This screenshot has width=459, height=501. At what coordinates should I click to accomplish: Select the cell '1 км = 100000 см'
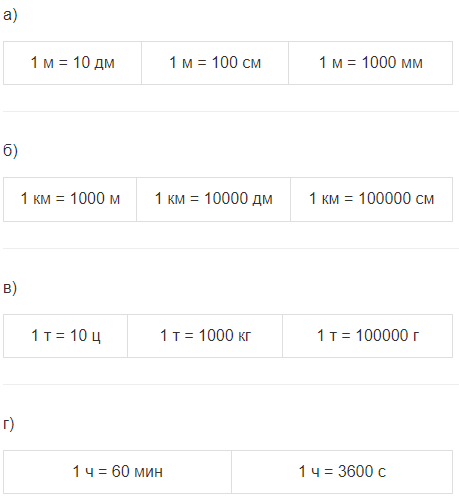372,199
